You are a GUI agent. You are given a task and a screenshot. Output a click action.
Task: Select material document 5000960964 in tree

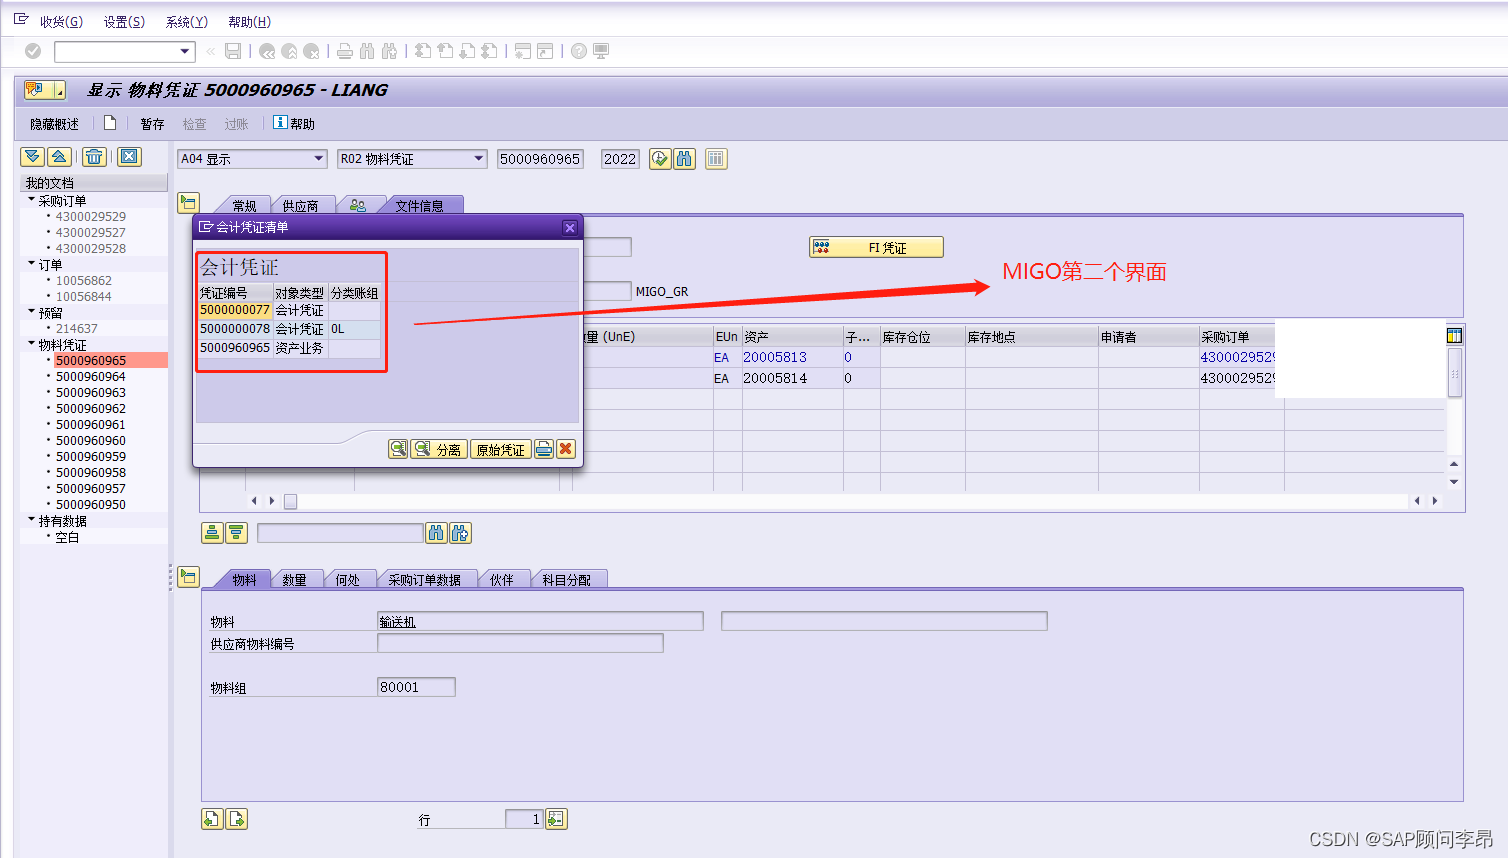pyautogui.click(x=91, y=376)
